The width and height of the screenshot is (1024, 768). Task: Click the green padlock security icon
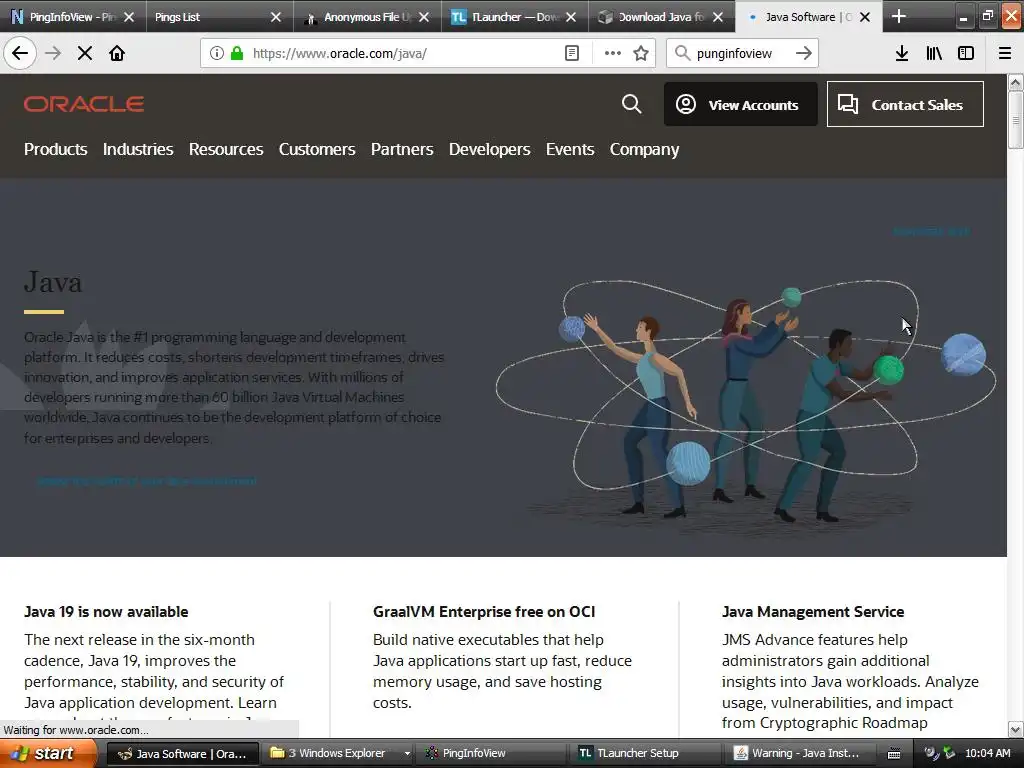pyautogui.click(x=236, y=53)
